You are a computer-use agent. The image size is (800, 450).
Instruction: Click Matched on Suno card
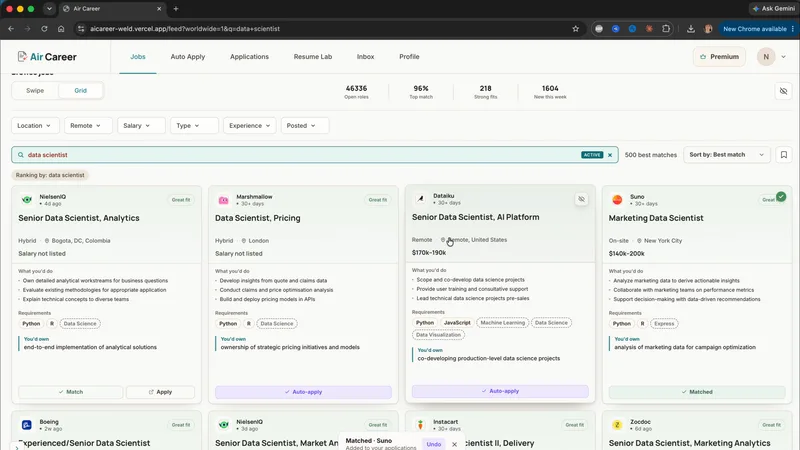[697, 392]
